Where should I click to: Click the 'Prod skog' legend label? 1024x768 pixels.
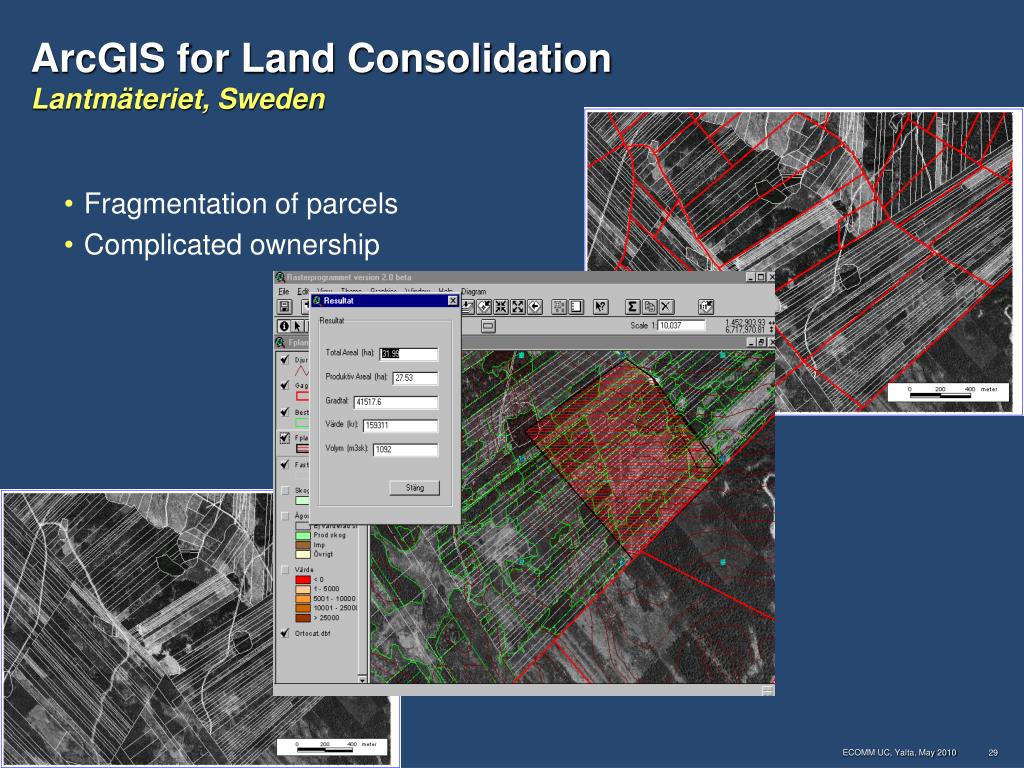tap(330, 536)
